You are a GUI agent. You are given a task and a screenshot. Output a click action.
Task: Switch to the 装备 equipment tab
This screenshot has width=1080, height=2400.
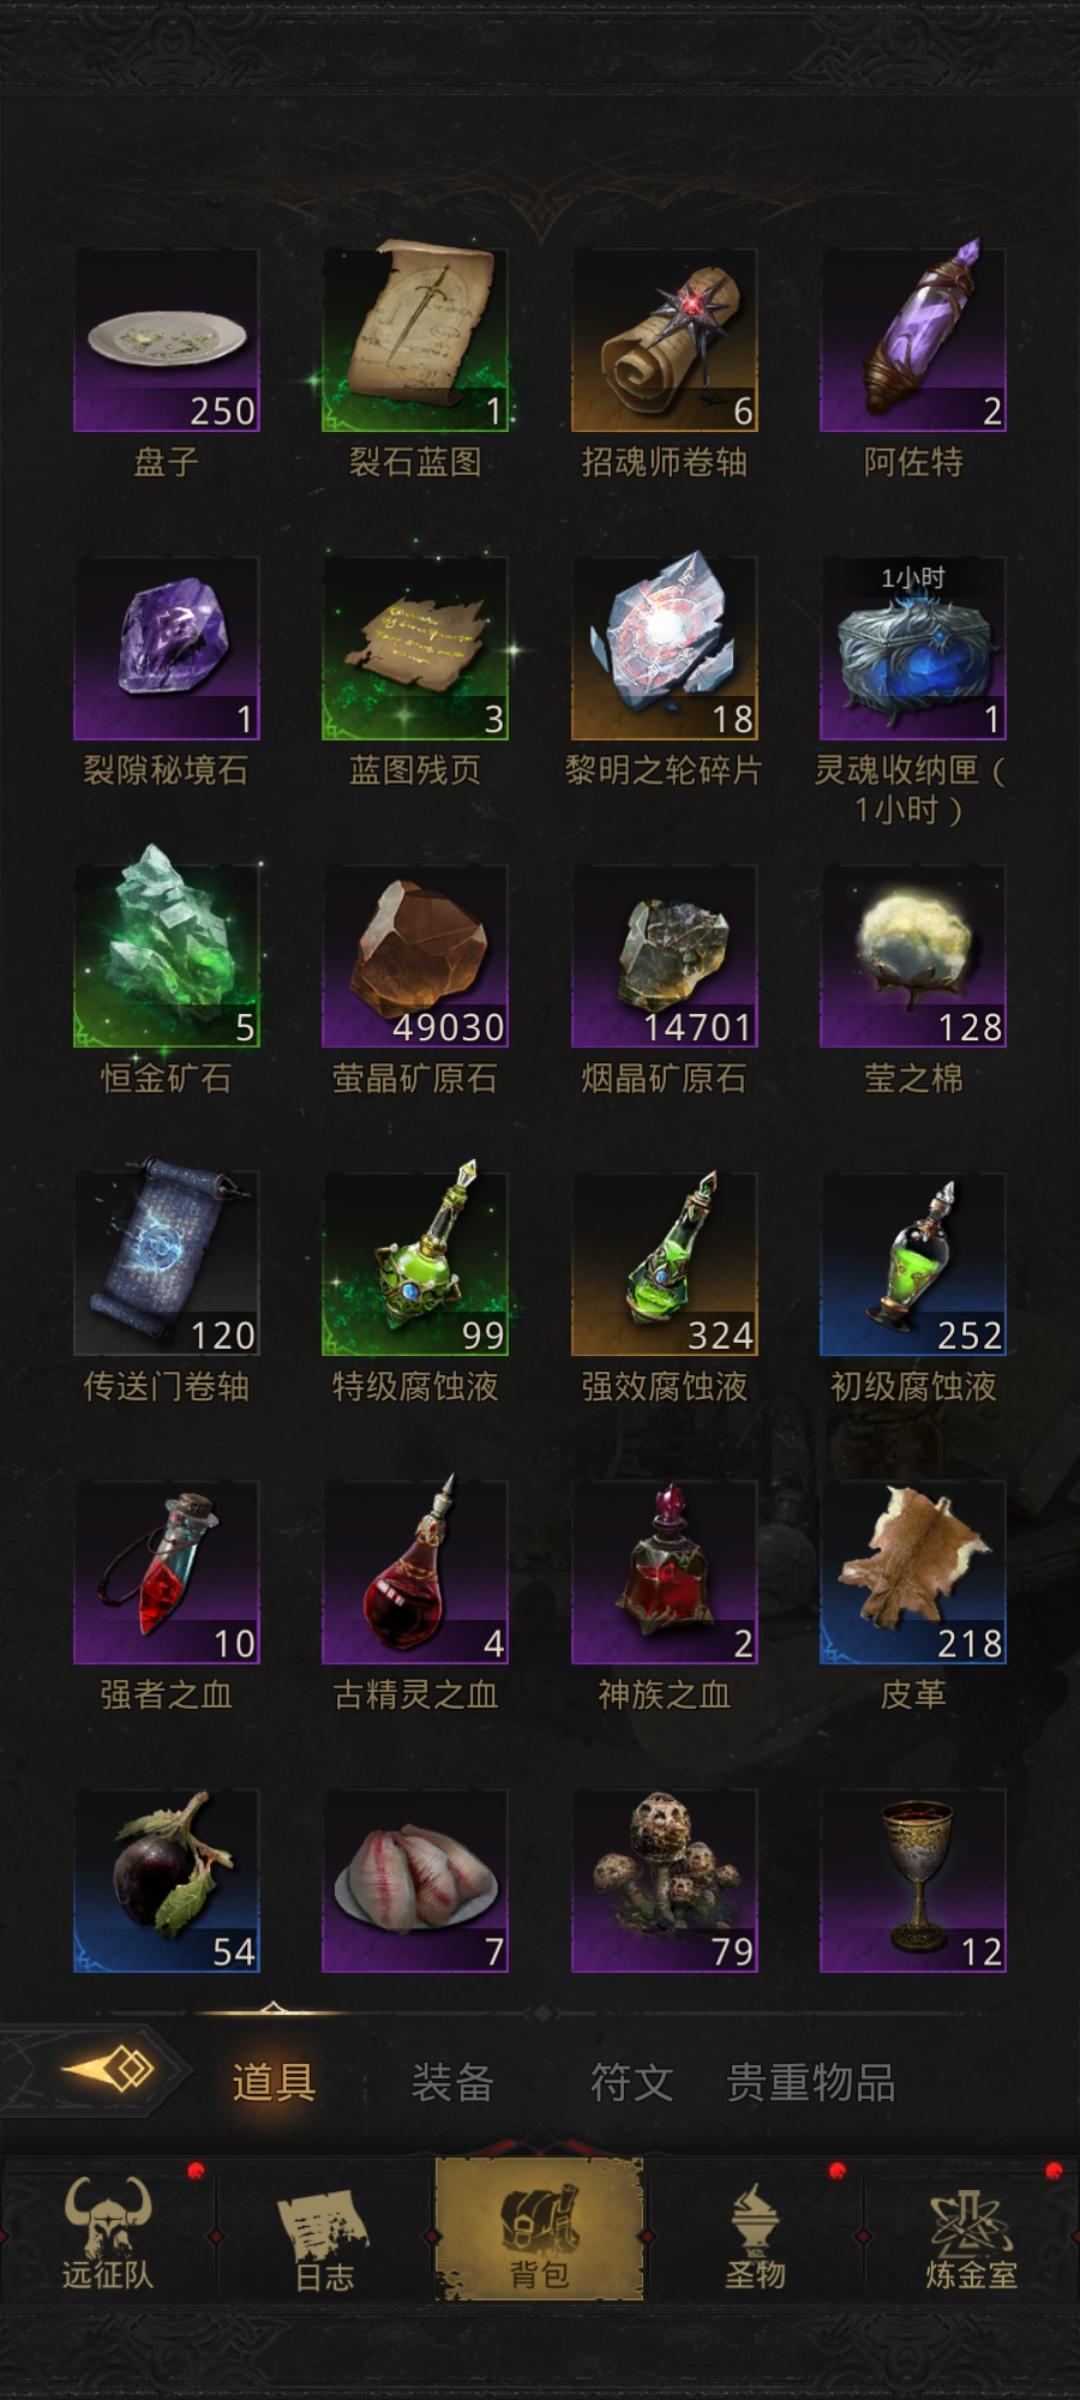tap(453, 2083)
